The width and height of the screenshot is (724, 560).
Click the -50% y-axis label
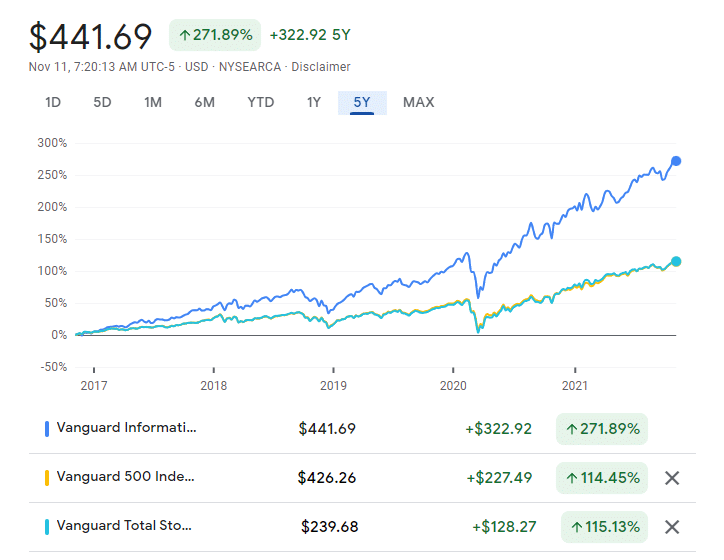pos(54,367)
